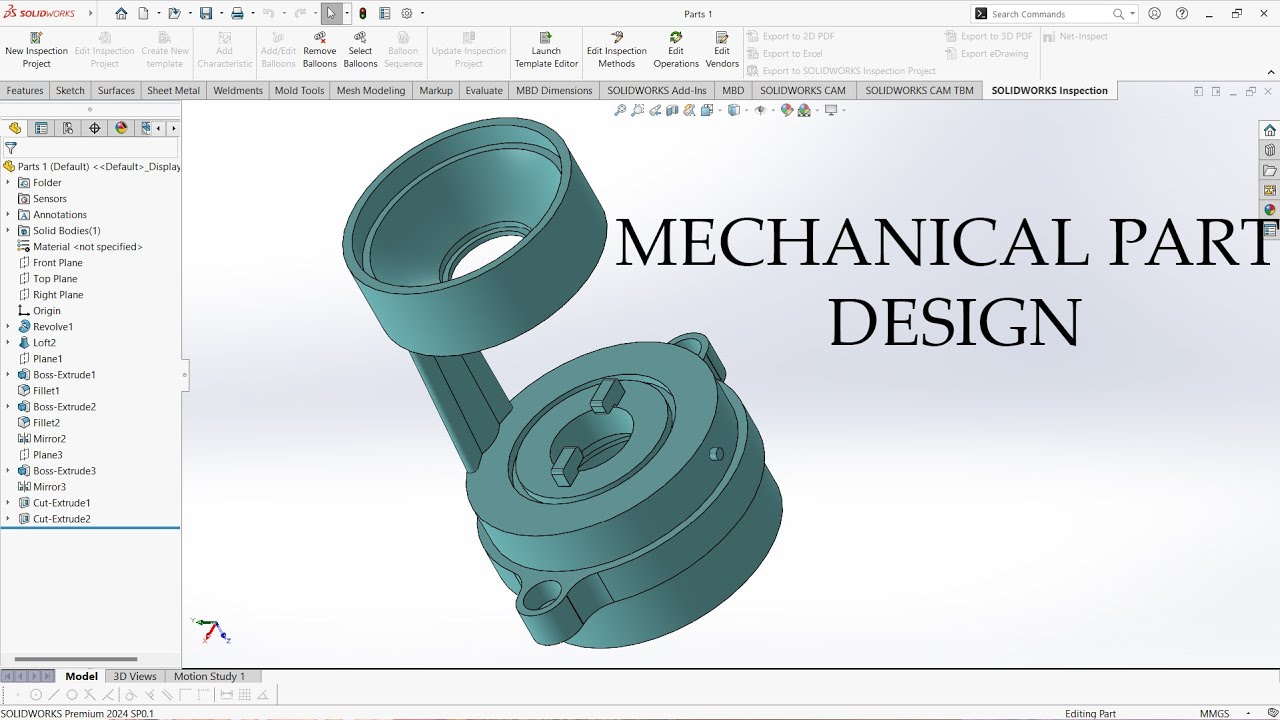1280x720 pixels.
Task: Toggle the Hide/Show Items eye icon
Action: pos(760,110)
